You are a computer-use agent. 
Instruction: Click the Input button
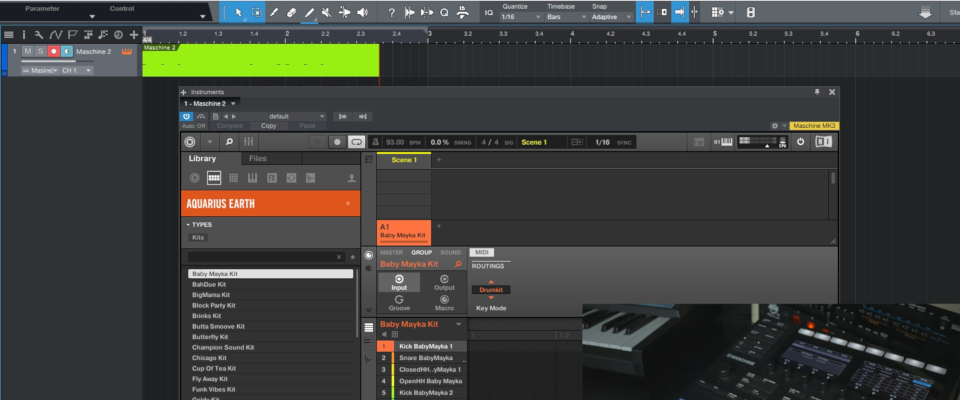(x=399, y=282)
